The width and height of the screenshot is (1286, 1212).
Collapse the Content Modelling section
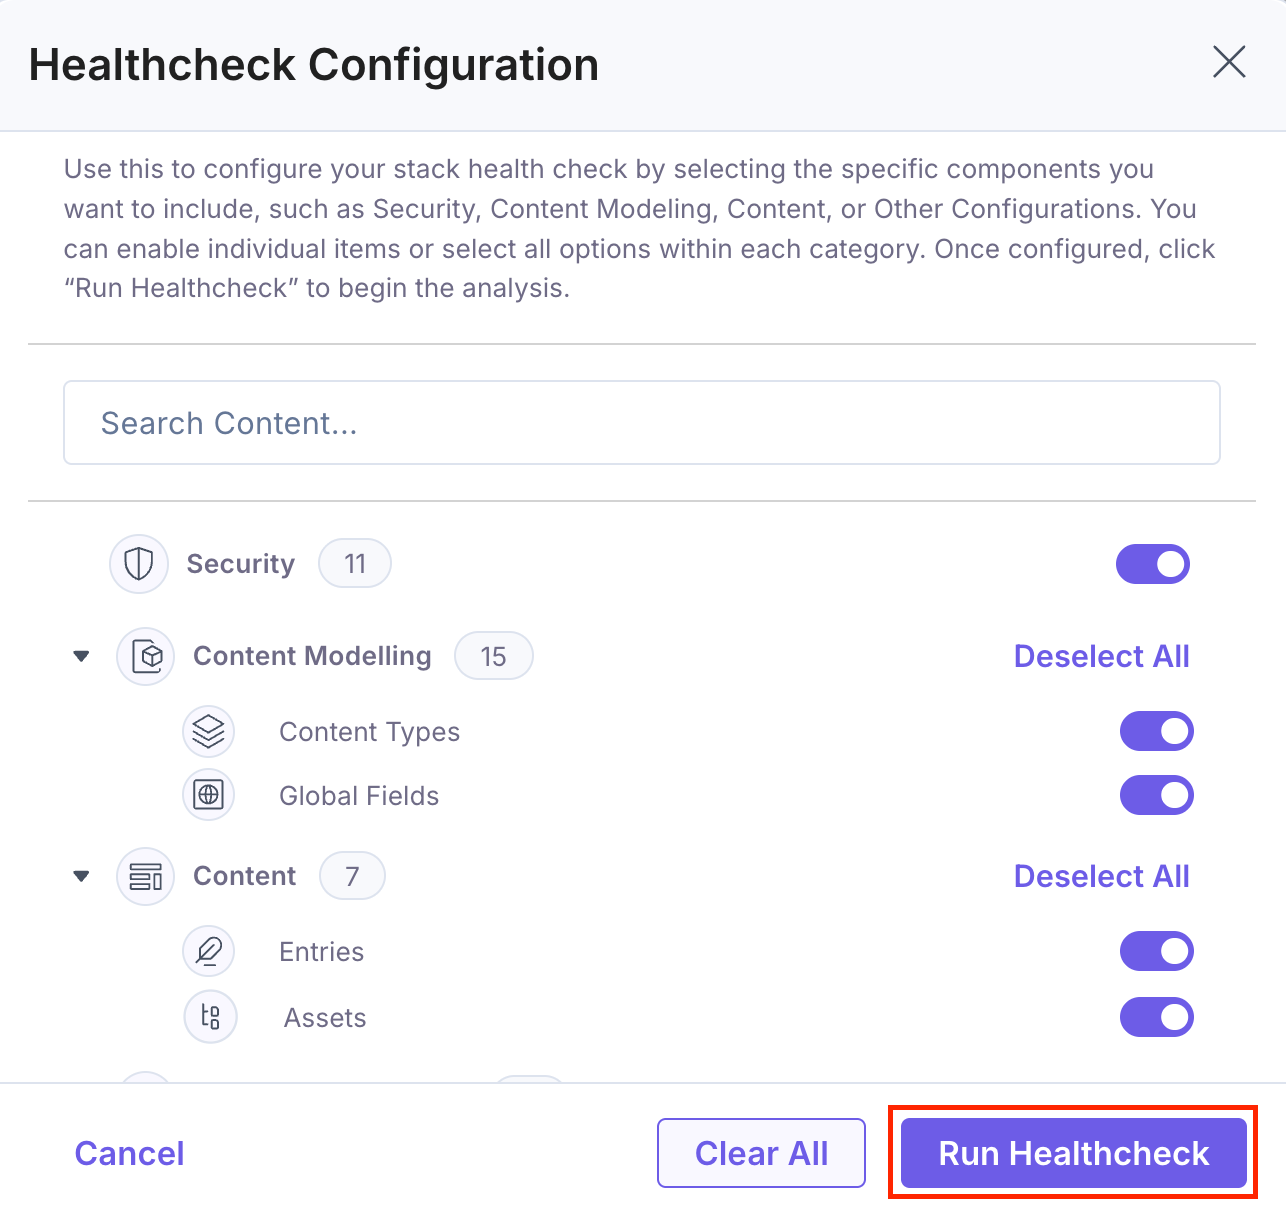(81, 656)
